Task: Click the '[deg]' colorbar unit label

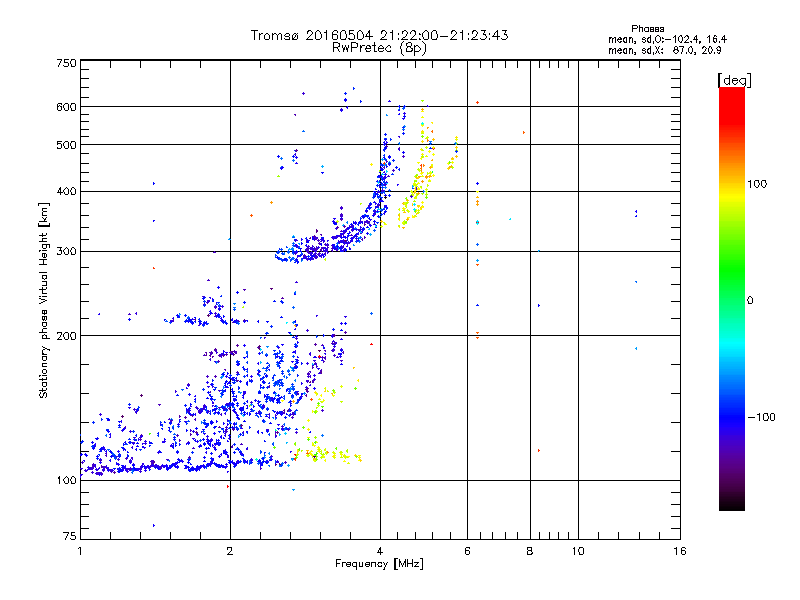Action: point(734,80)
